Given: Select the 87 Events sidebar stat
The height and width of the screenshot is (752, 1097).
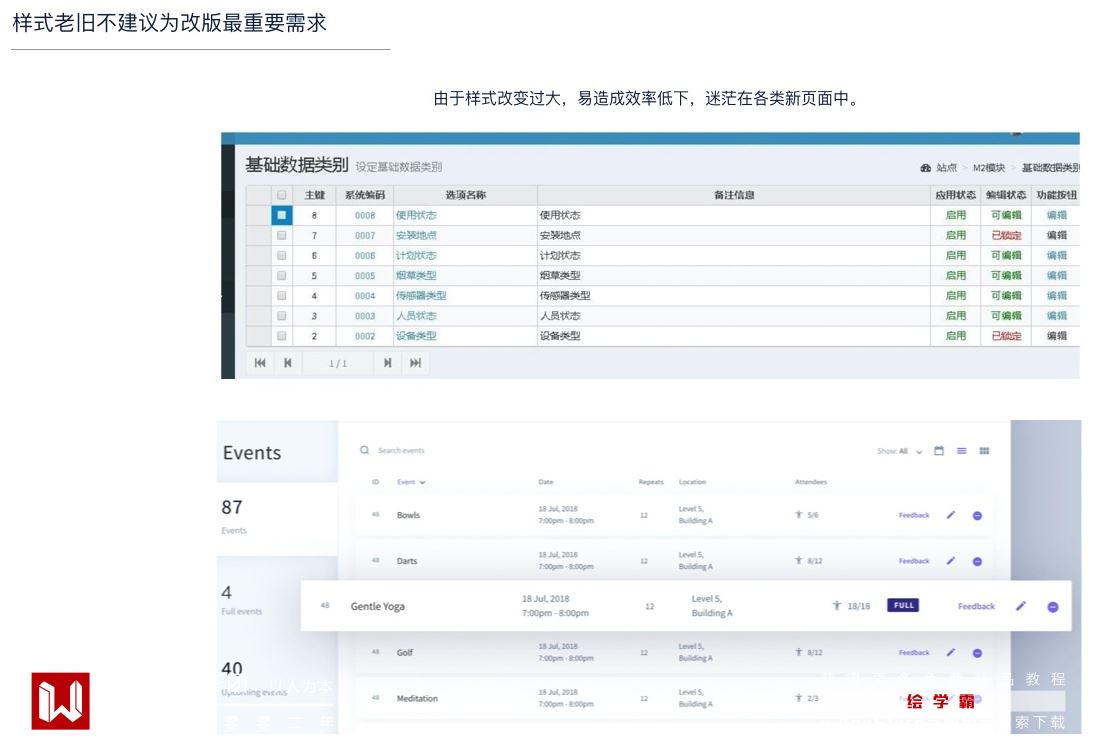Looking at the screenshot, I should click(x=277, y=518).
